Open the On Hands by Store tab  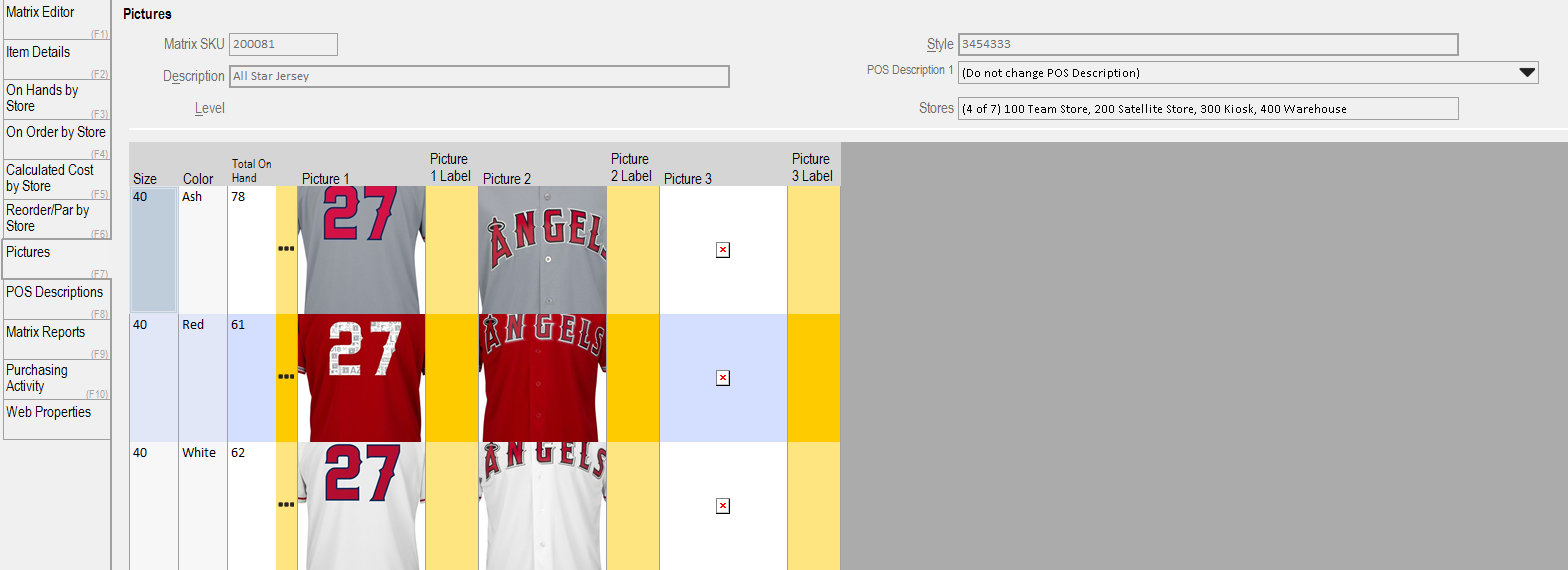point(56,100)
